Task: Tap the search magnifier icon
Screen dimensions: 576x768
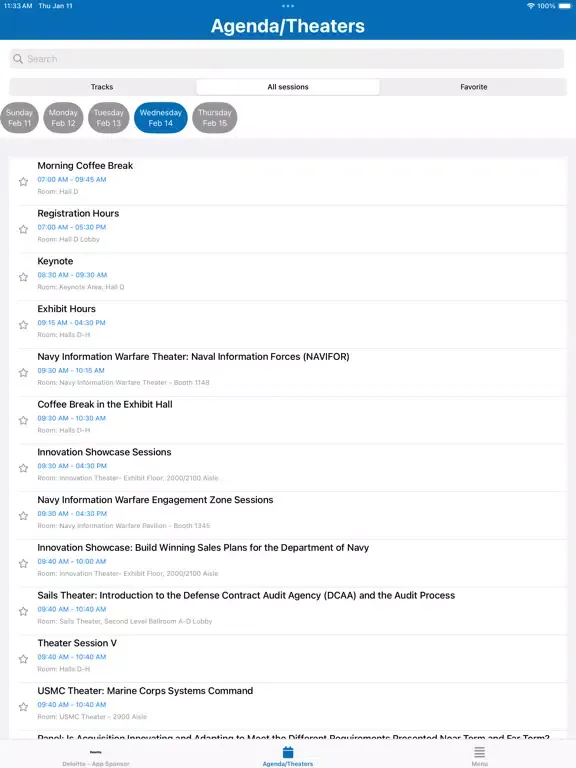Action: (18, 59)
